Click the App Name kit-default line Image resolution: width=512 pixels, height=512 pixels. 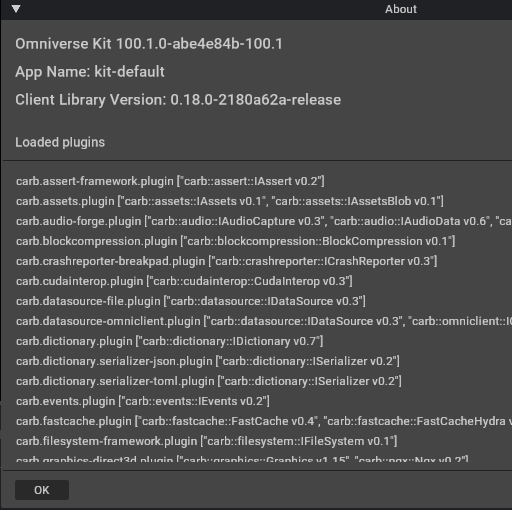90,72
